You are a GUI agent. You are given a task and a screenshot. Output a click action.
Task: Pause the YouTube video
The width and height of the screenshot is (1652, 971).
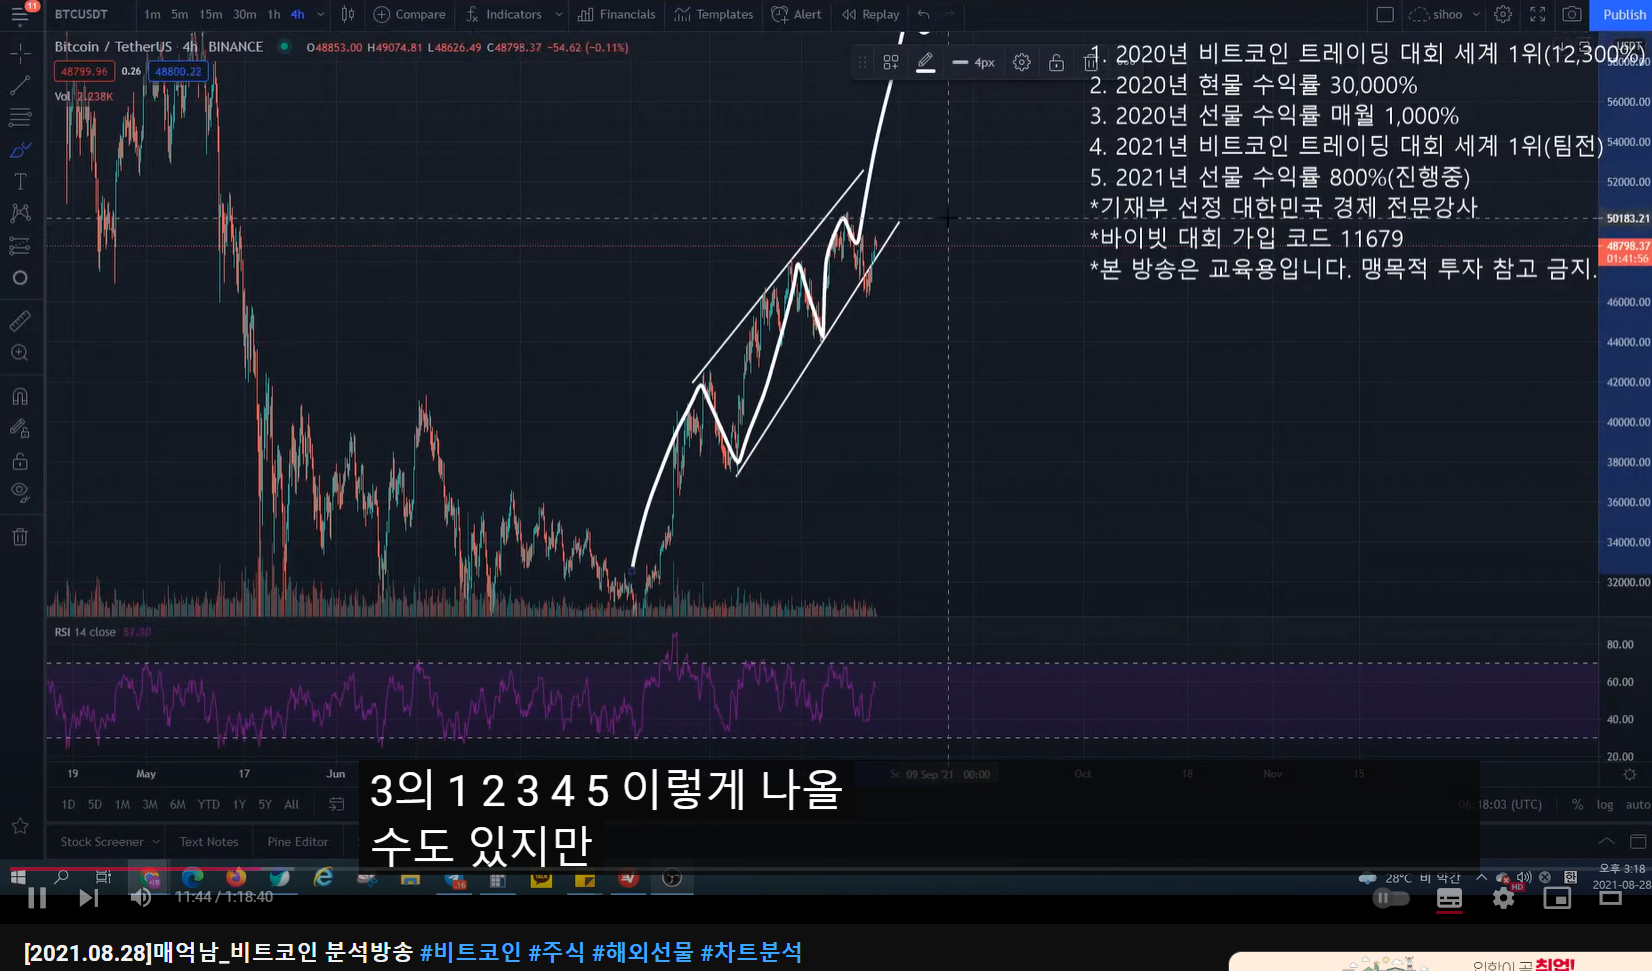[37, 897]
